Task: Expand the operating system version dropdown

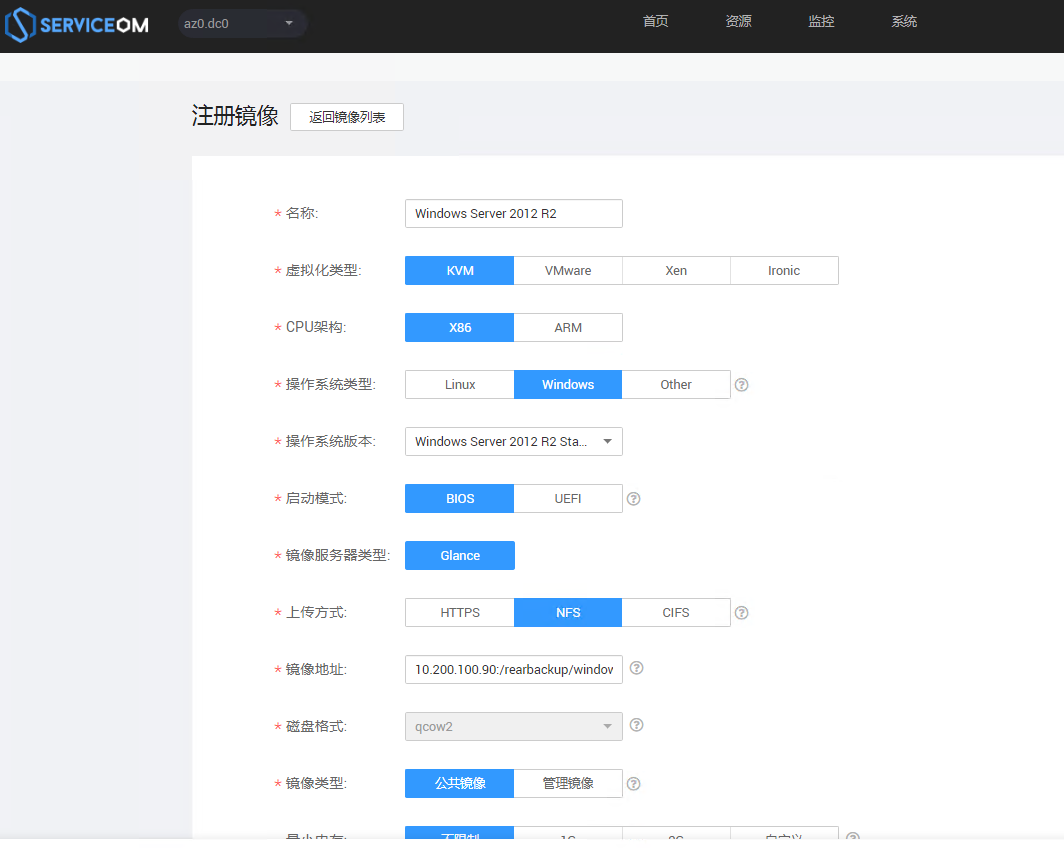Action: [514, 442]
